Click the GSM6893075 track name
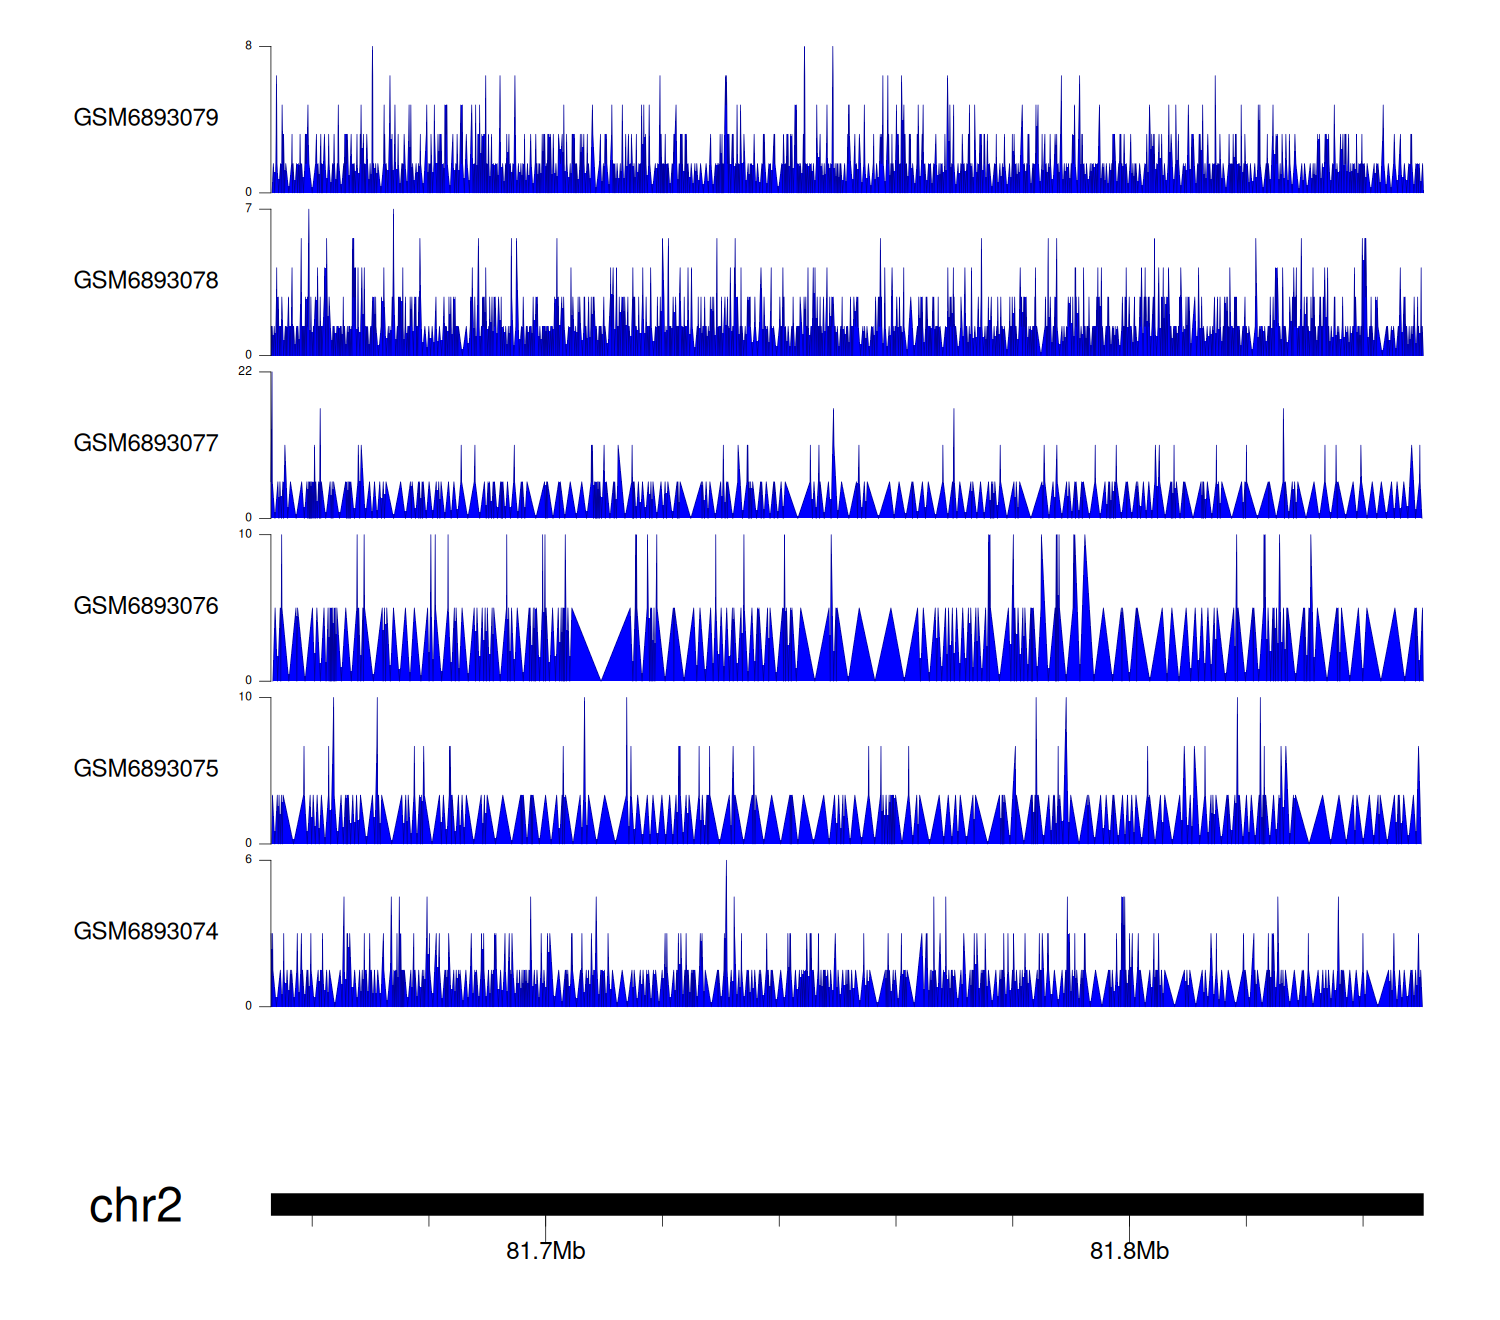 pos(146,769)
